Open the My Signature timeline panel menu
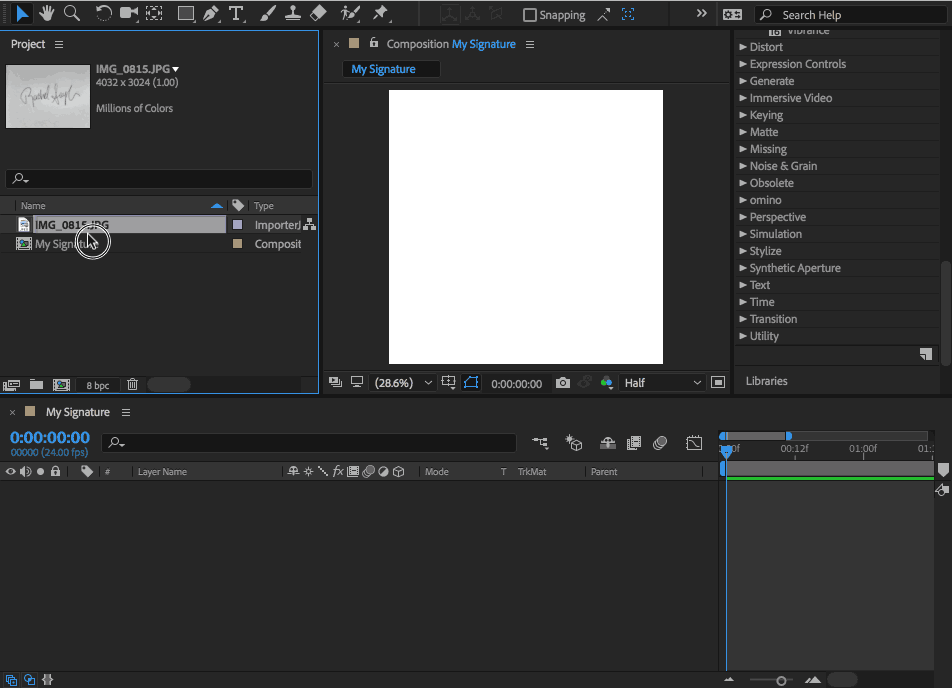Screen dimensions: 952x688 point(126,412)
